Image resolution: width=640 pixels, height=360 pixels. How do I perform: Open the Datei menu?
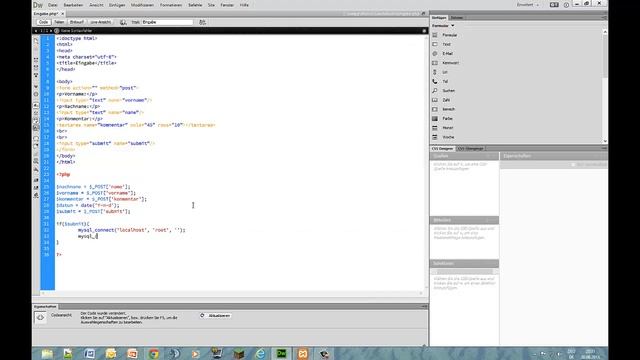[x=53, y=5]
